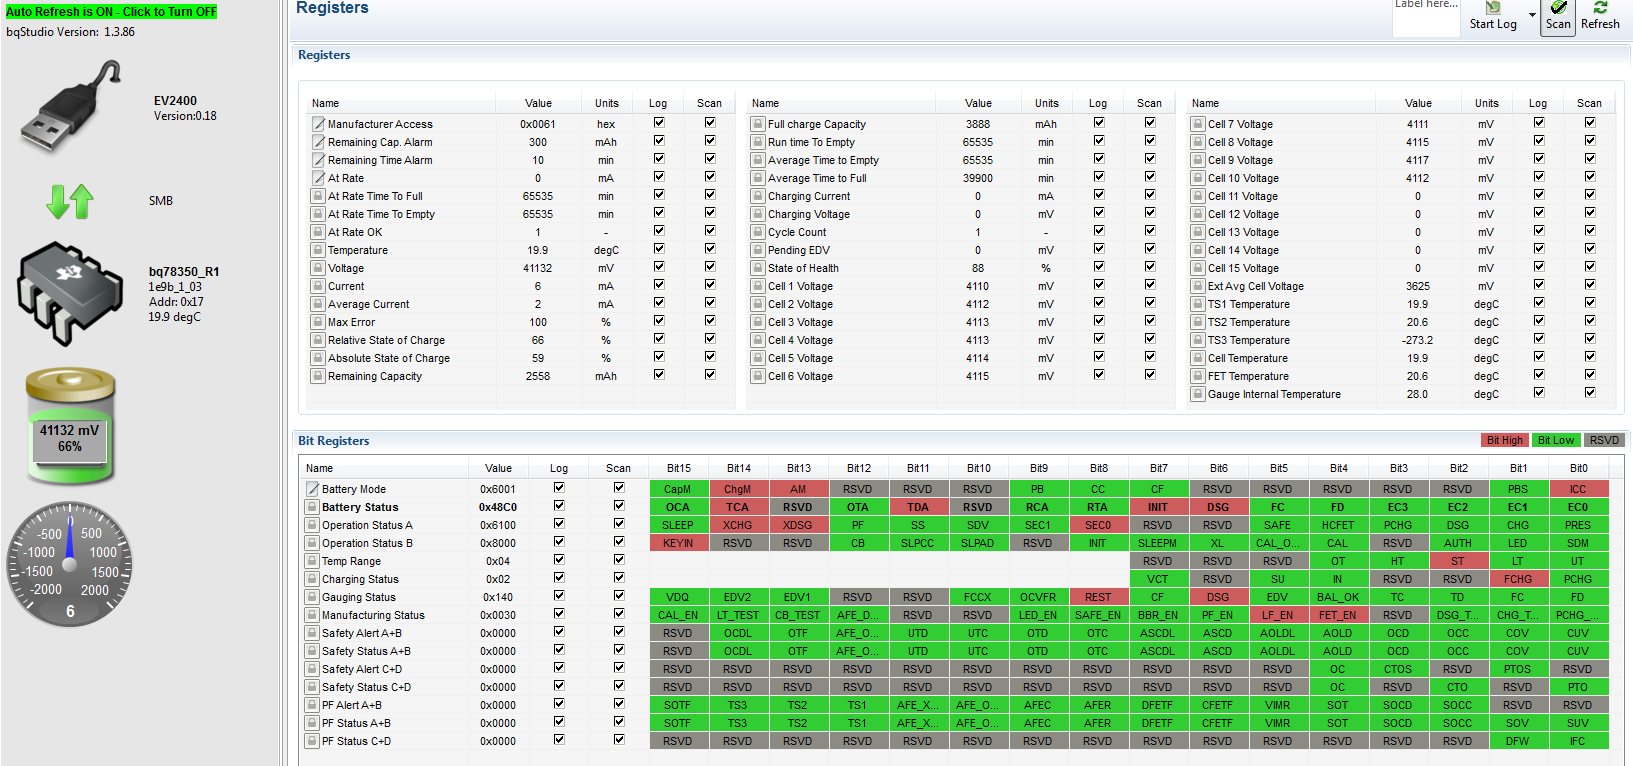Image resolution: width=1633 pixels, height=766 pixels.
Task: Uncheck the Log checkbox for Relative State of Charge
Action: point(659,339)
